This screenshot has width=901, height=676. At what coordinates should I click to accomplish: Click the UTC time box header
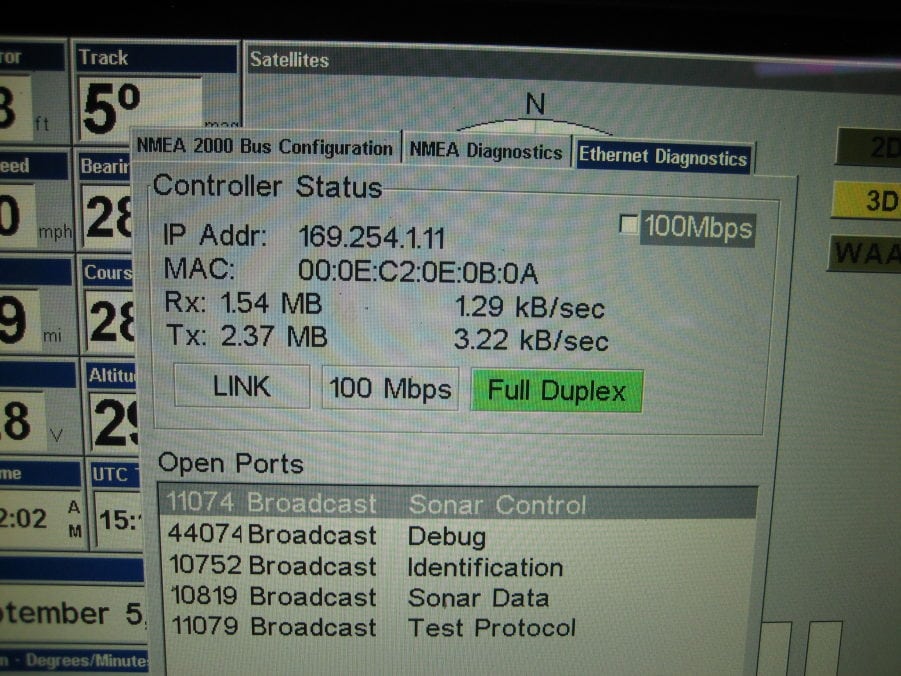[x=114, y=474]
